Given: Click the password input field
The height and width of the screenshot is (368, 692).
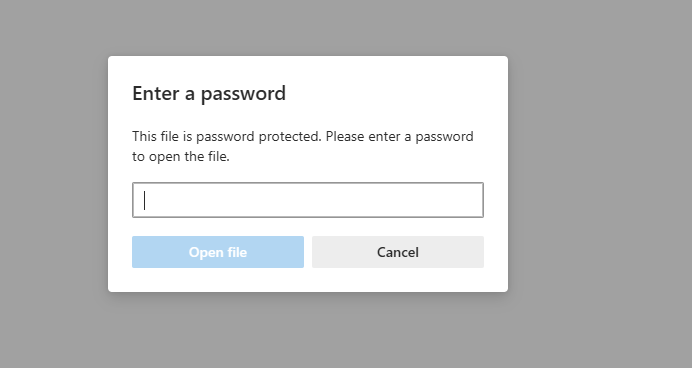Looking at the screenshot, I should coord(308,200).
